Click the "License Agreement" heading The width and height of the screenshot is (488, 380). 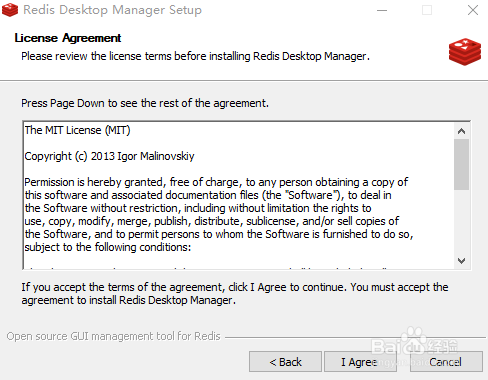tap(68, 38)
